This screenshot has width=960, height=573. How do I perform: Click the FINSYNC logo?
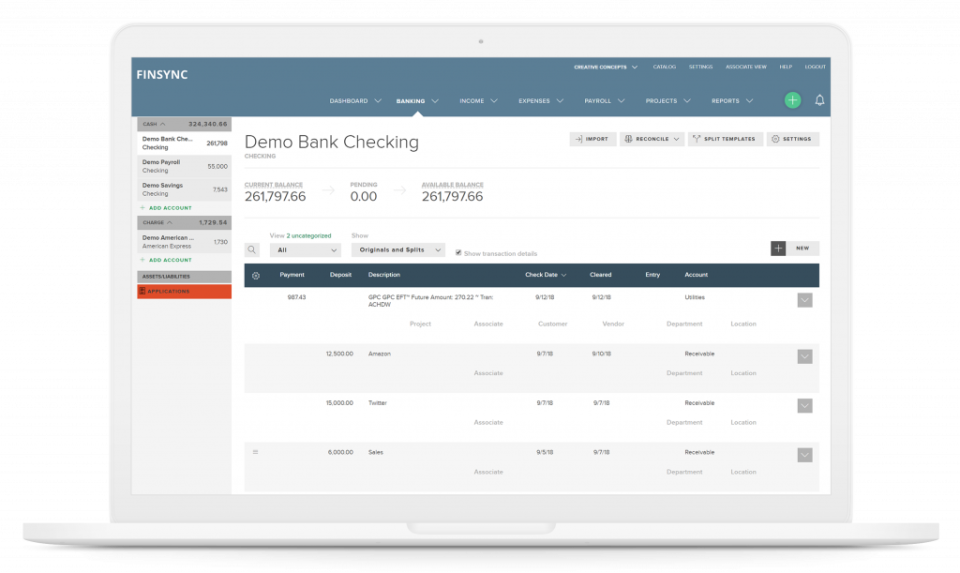pos(162,75)
